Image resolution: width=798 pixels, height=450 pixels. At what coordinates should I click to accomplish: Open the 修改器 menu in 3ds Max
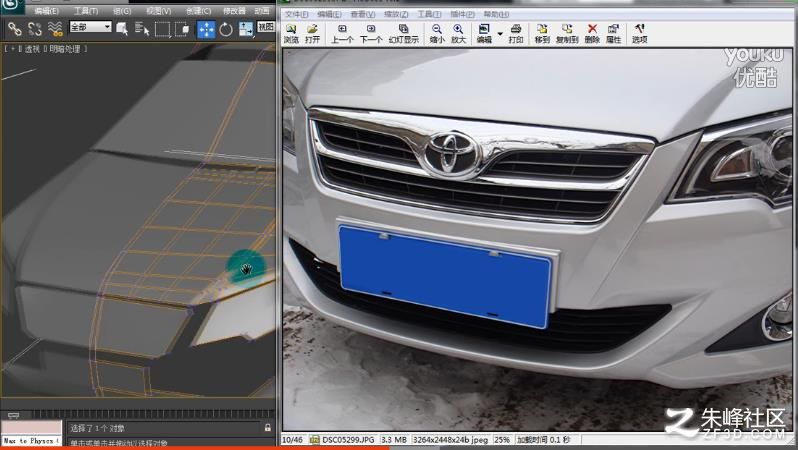point(235,11)
